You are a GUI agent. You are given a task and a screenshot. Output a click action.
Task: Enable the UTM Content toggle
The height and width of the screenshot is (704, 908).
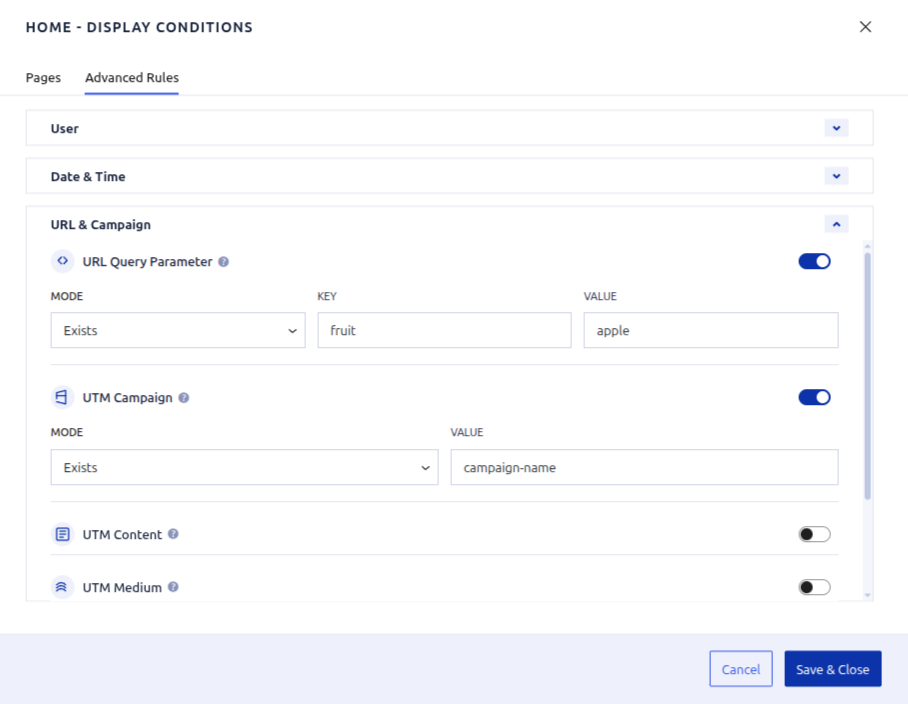pos(814,534)
